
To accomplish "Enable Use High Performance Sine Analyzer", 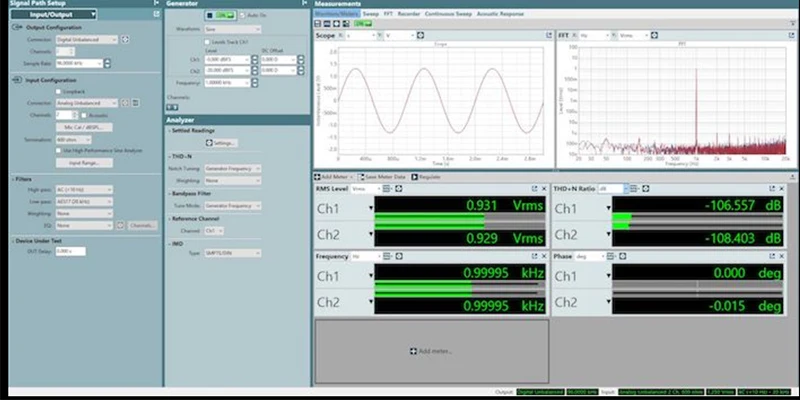I will coord(58,151).
